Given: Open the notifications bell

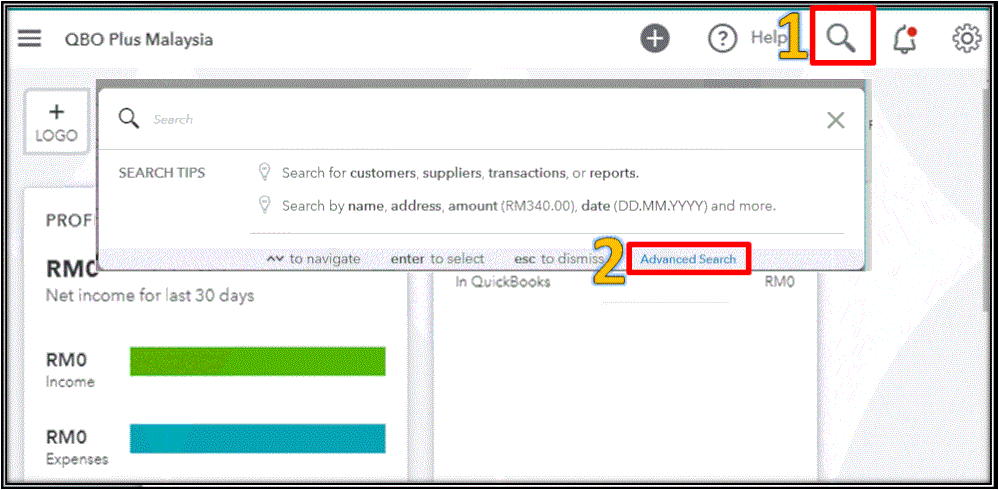Looking at the screenshot, I should tap(903, 40).
